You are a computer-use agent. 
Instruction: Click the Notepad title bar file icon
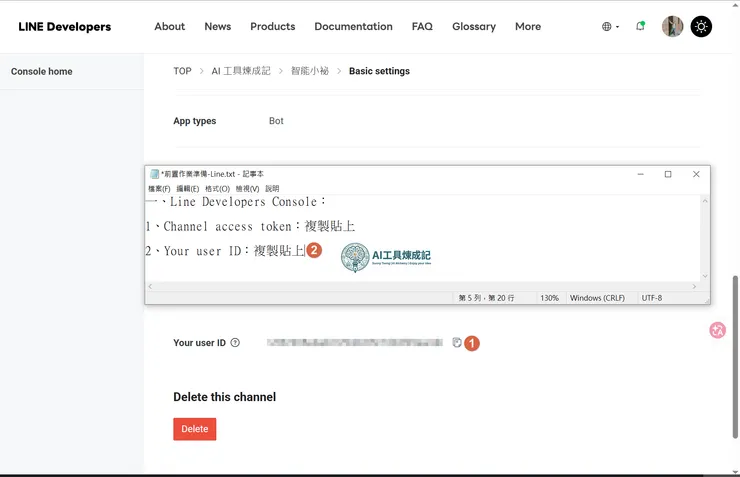pos(154,174)
